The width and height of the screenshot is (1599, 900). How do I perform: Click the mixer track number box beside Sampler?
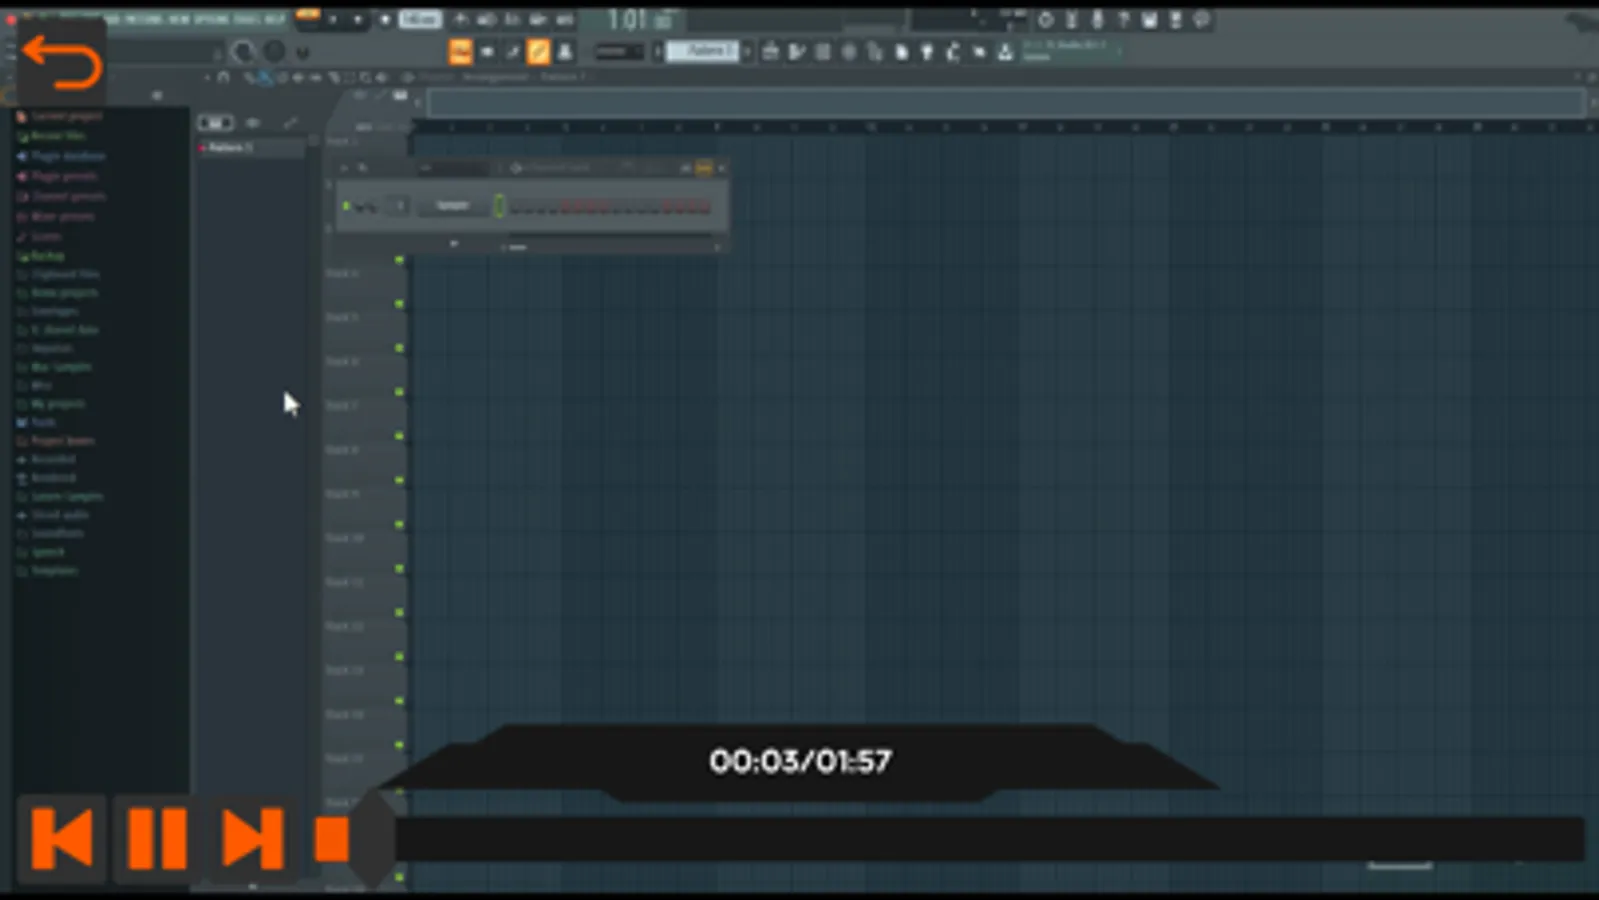point(398,205)
